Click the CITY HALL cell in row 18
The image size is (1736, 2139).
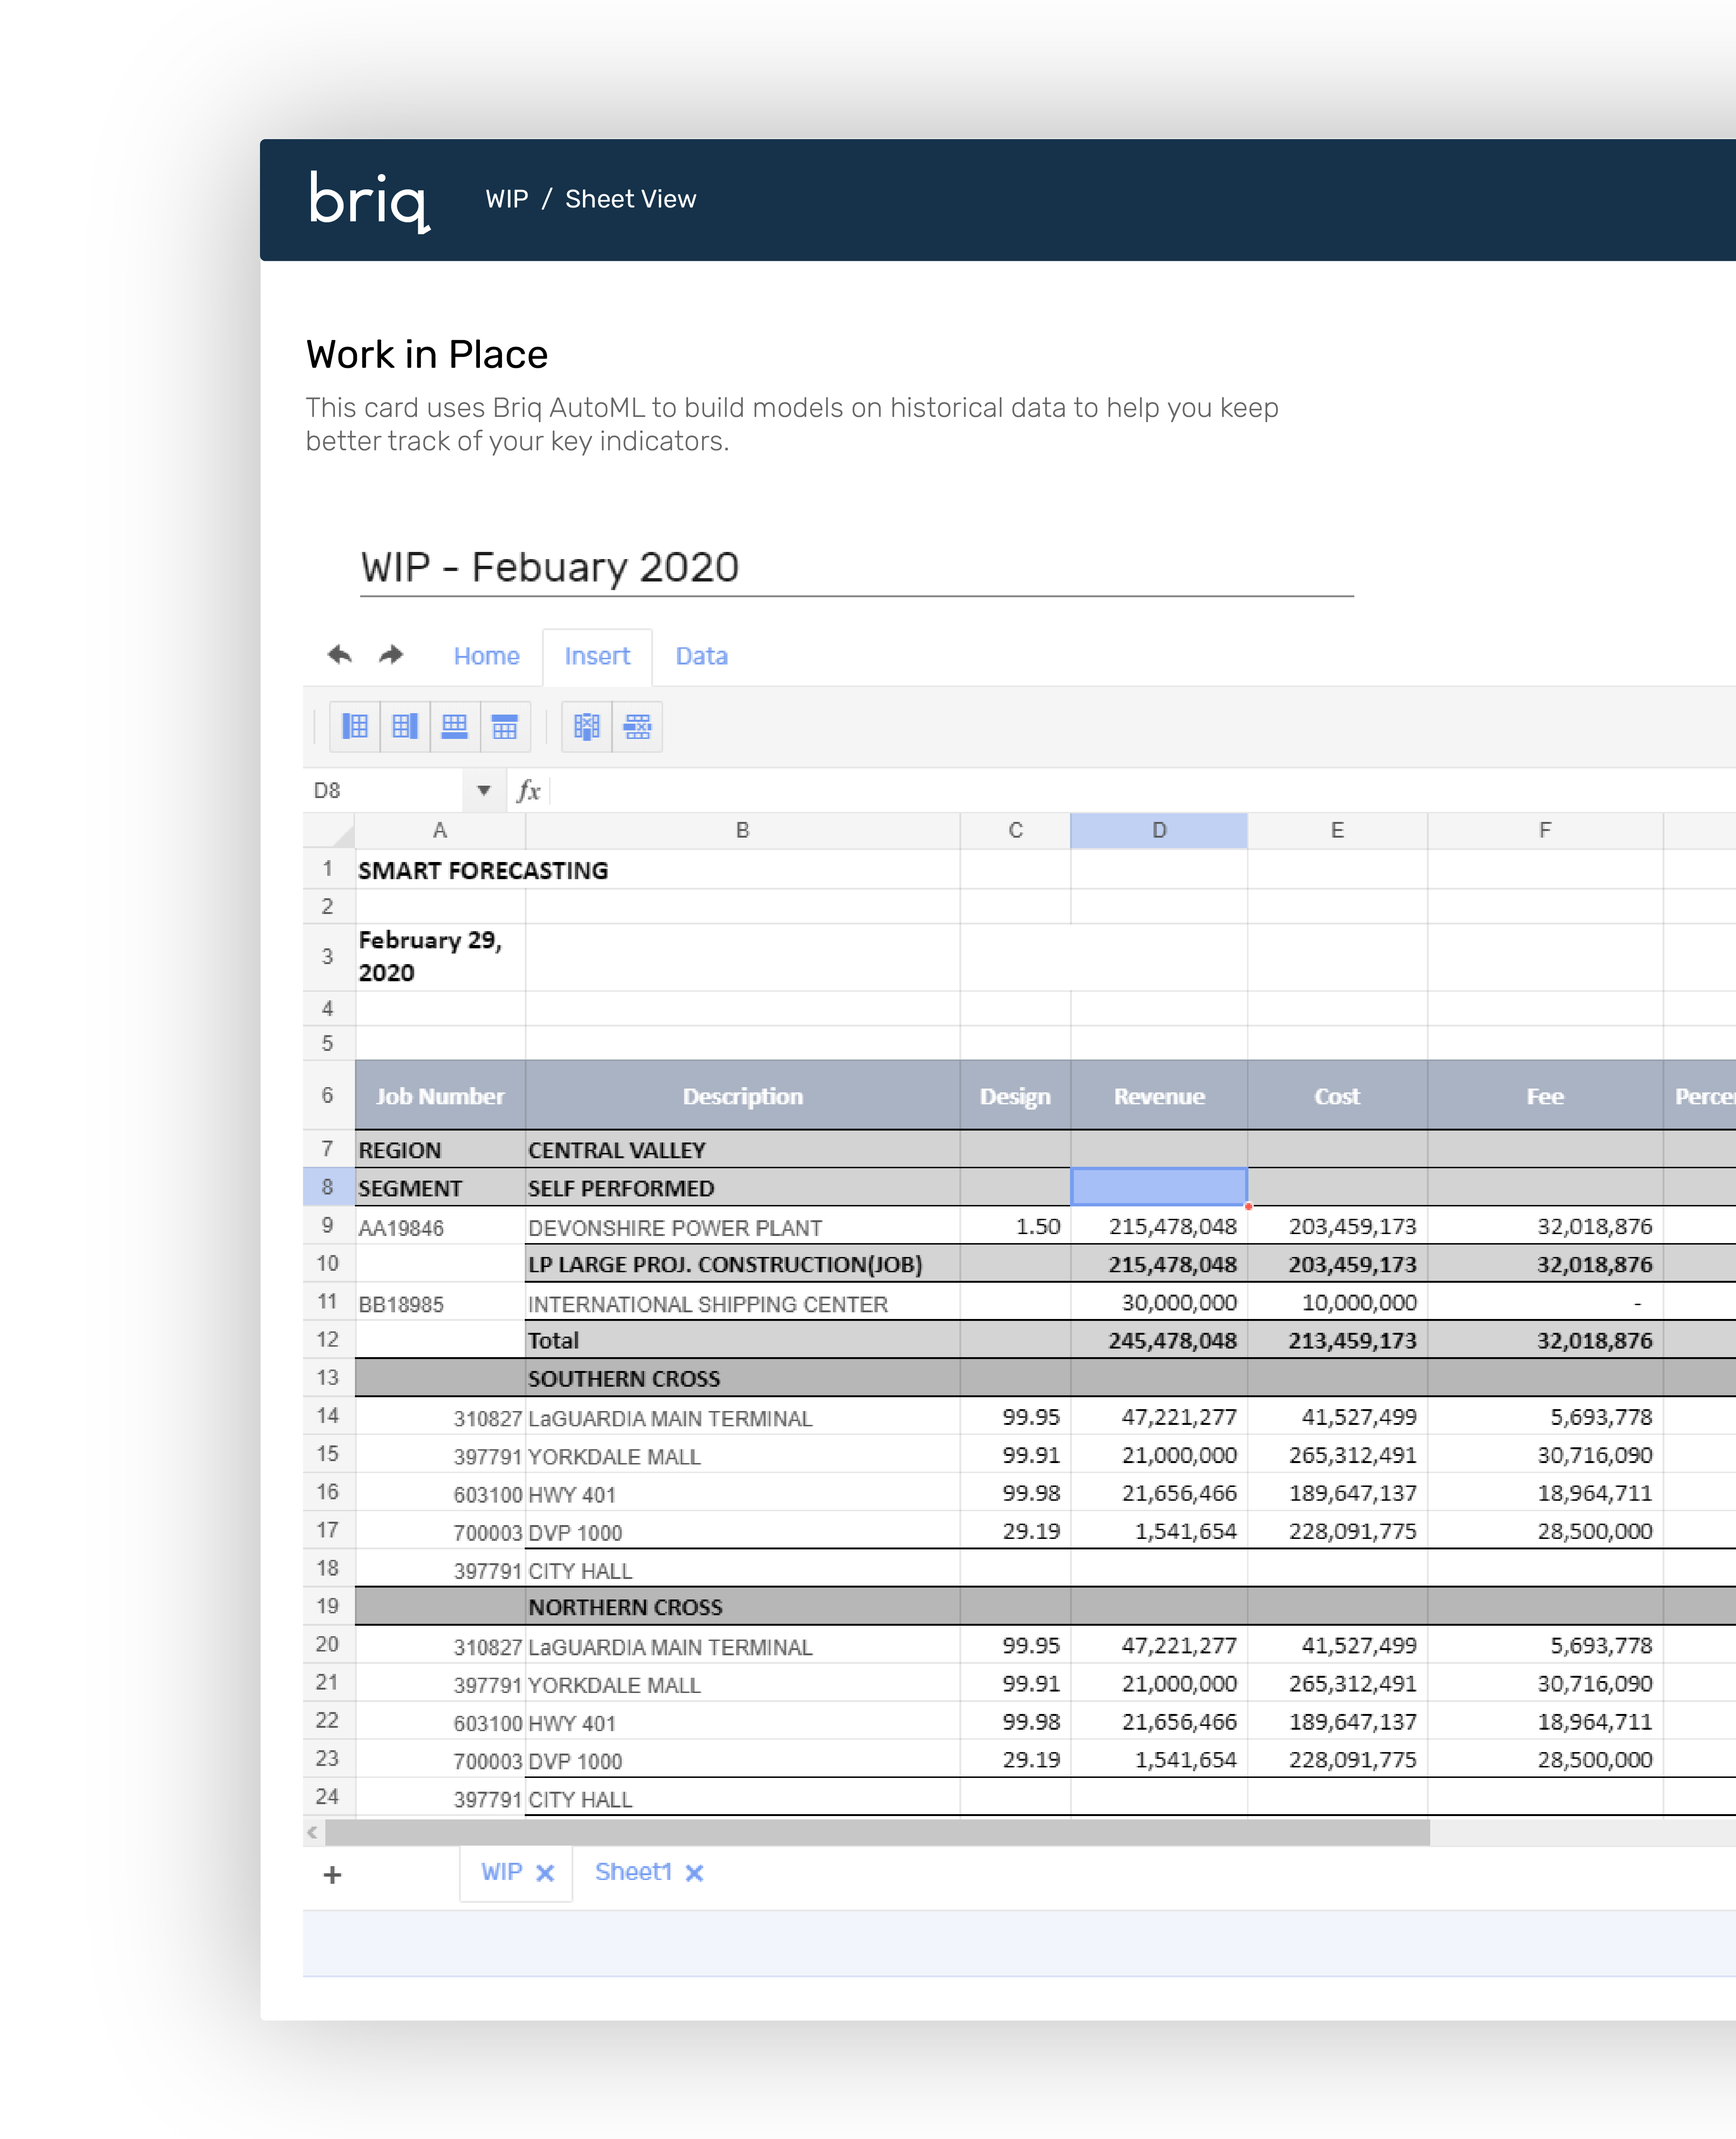[743, 1570]
